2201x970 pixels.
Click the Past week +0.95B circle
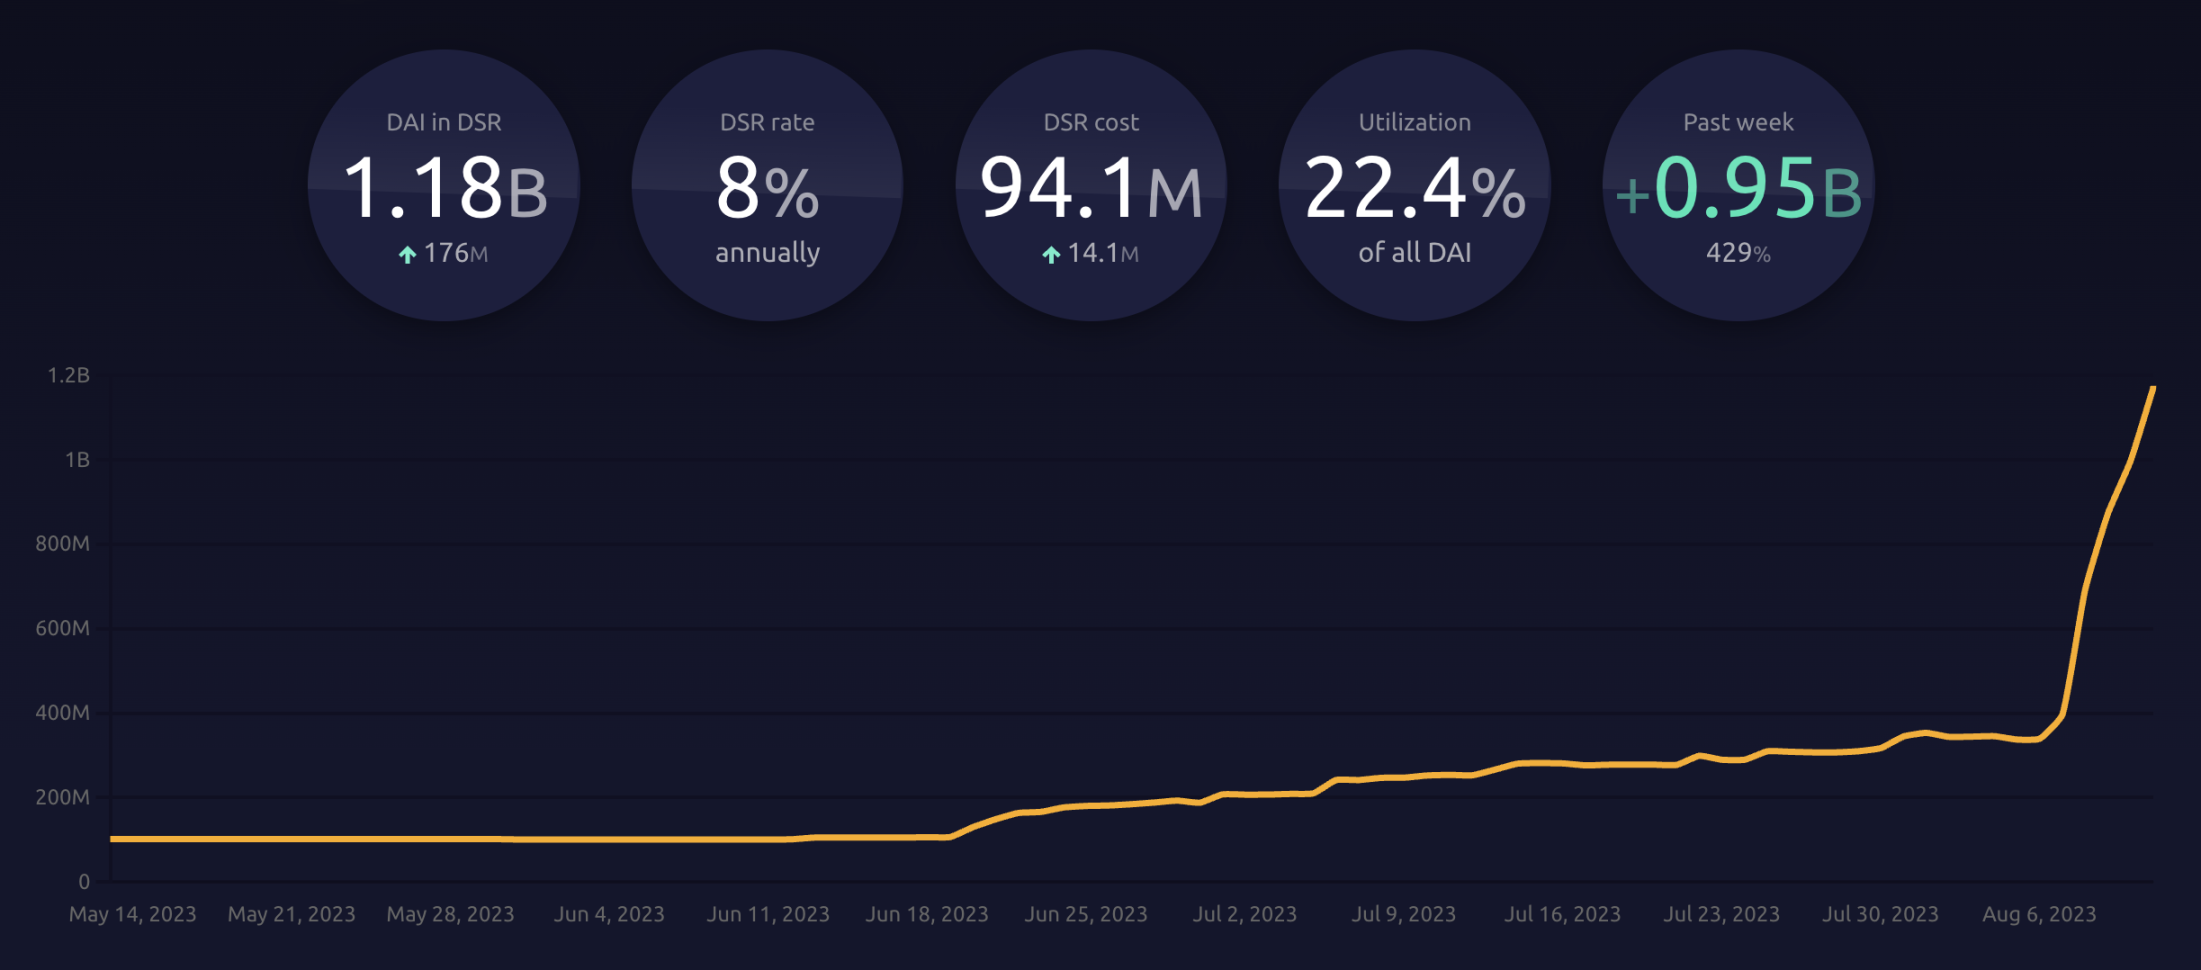(x=1738, y=185)
